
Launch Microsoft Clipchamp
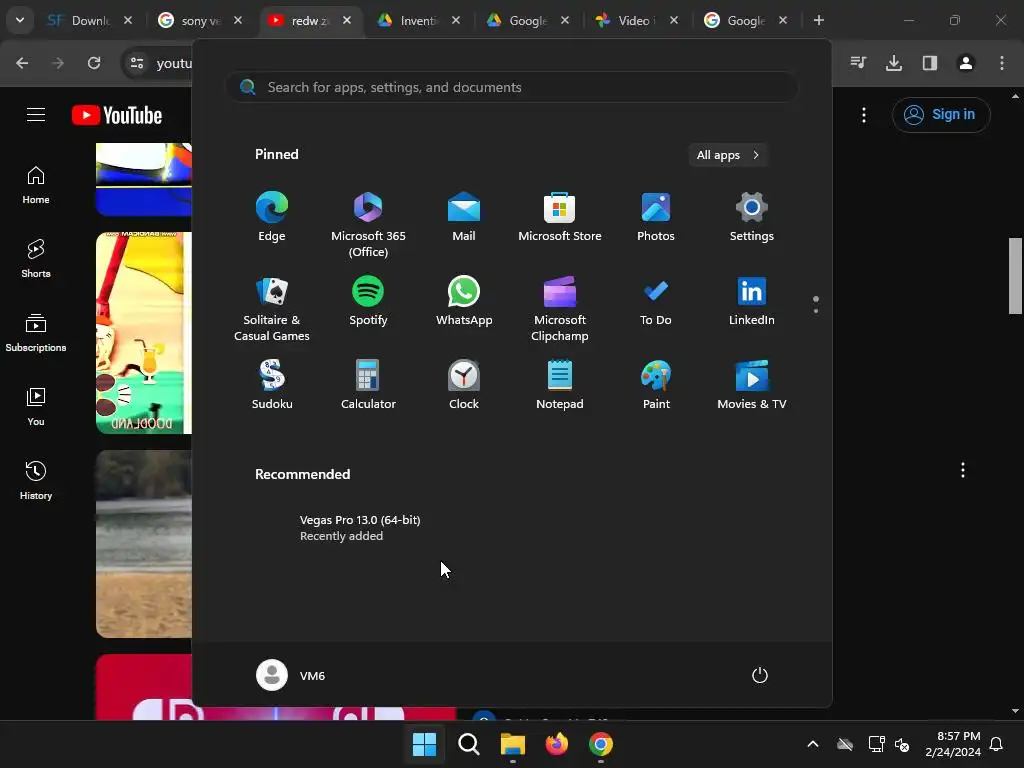[560, 309]
